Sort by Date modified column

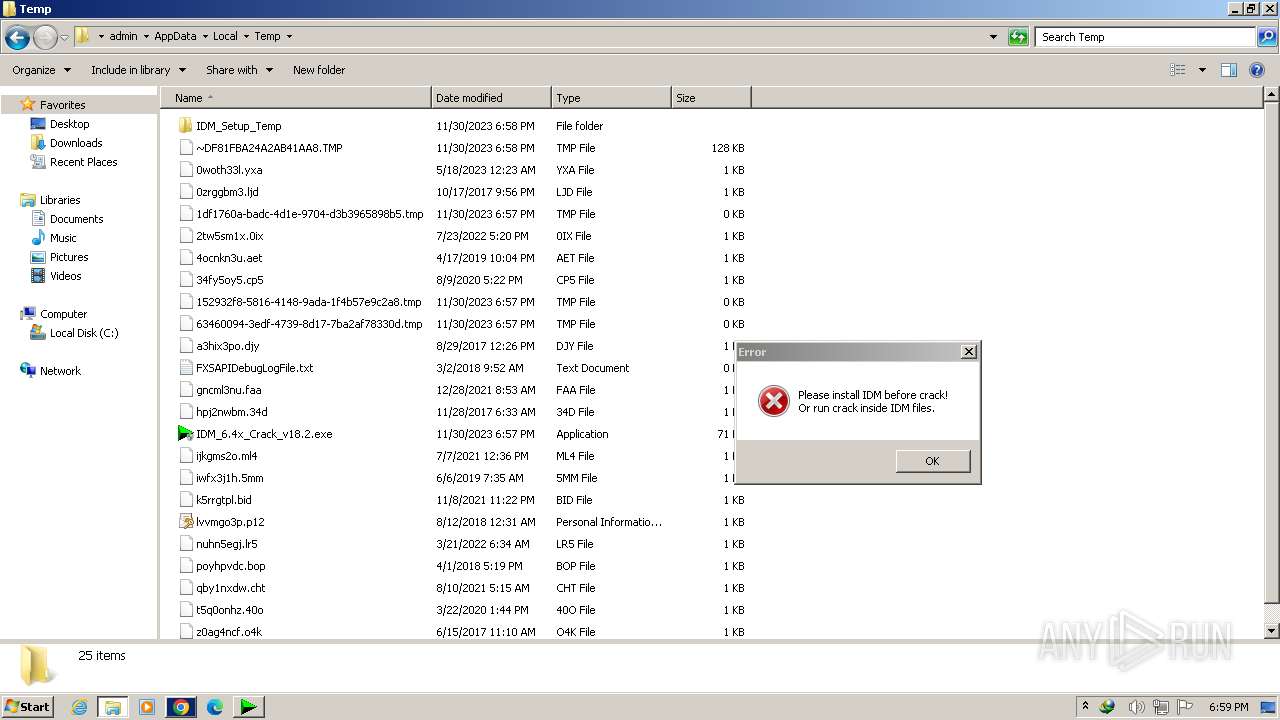click(x=491, y=98)
